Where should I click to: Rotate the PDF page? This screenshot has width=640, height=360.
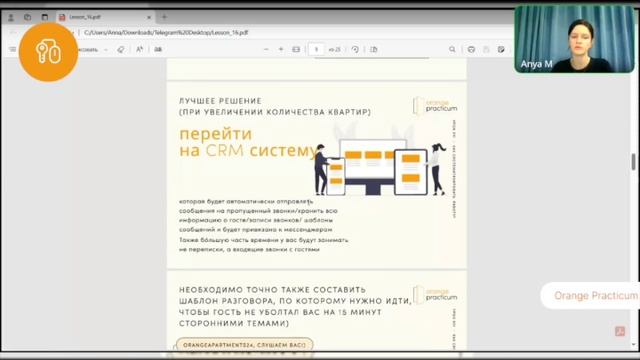pos(355,49)
